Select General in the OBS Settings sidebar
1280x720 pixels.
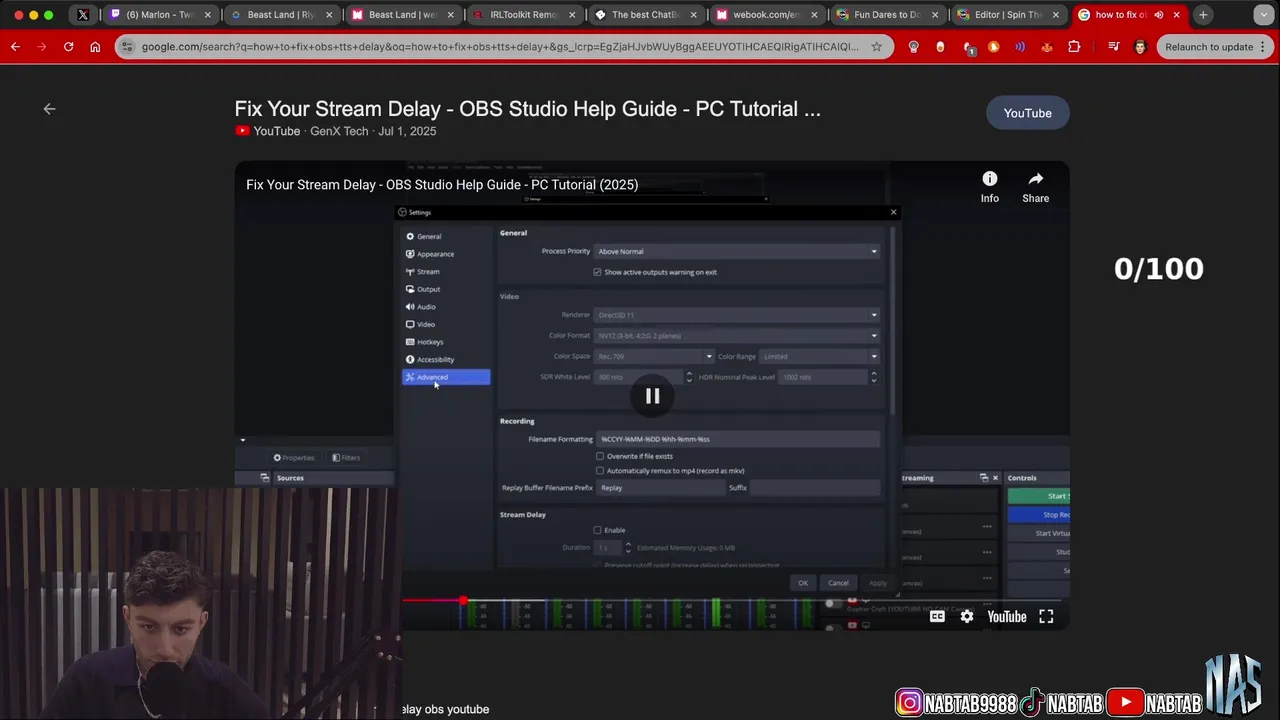[x=445, y=237]
